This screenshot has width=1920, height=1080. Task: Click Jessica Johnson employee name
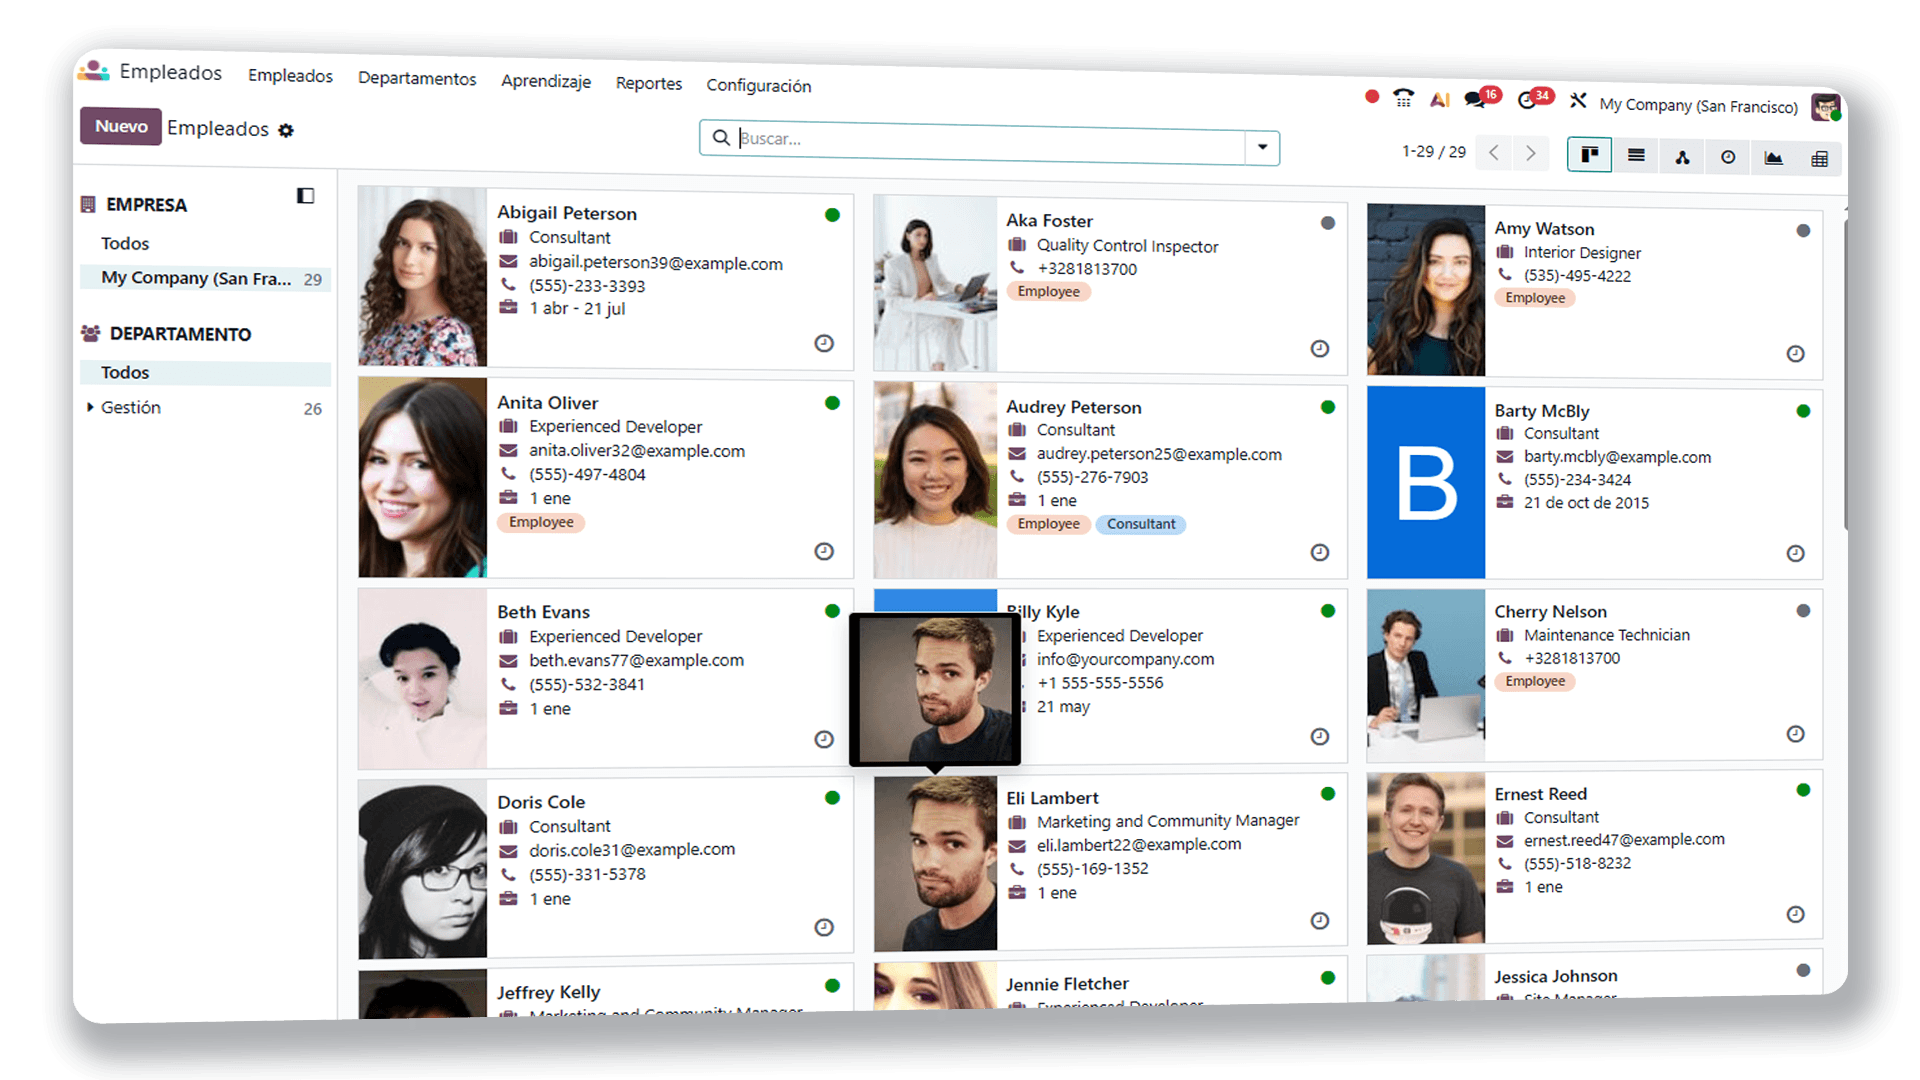(x=1556, y=976)
